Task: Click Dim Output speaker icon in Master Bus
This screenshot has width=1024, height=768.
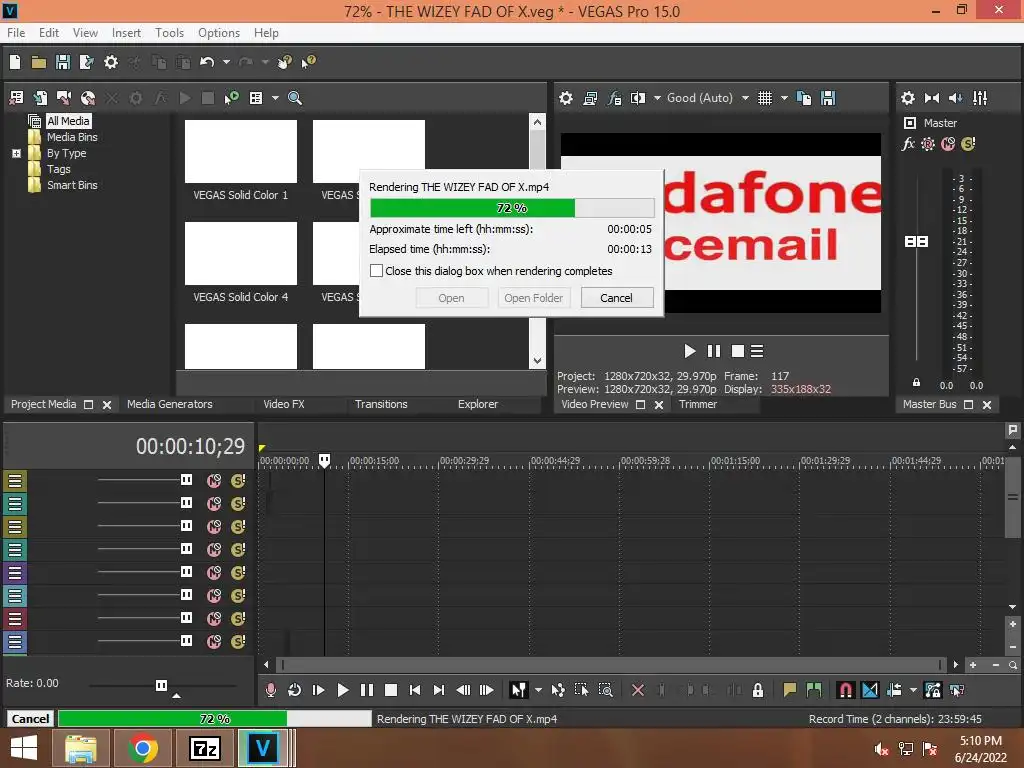Action: coord(955,98)
